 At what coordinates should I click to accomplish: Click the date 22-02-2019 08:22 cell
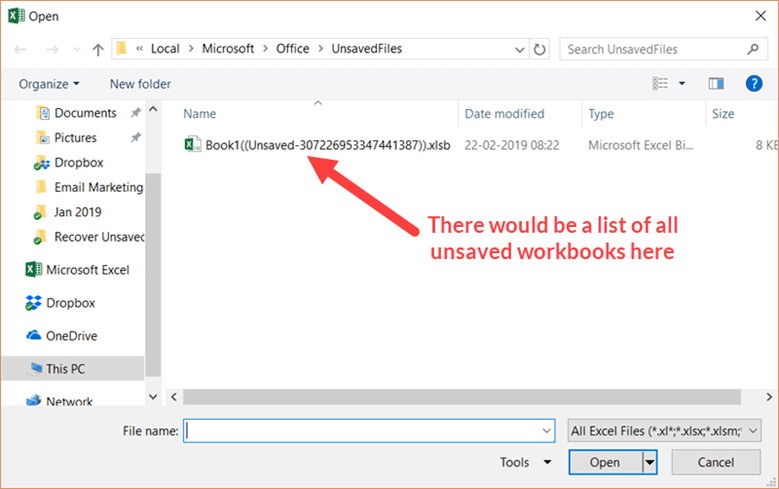tap(512, 145)
